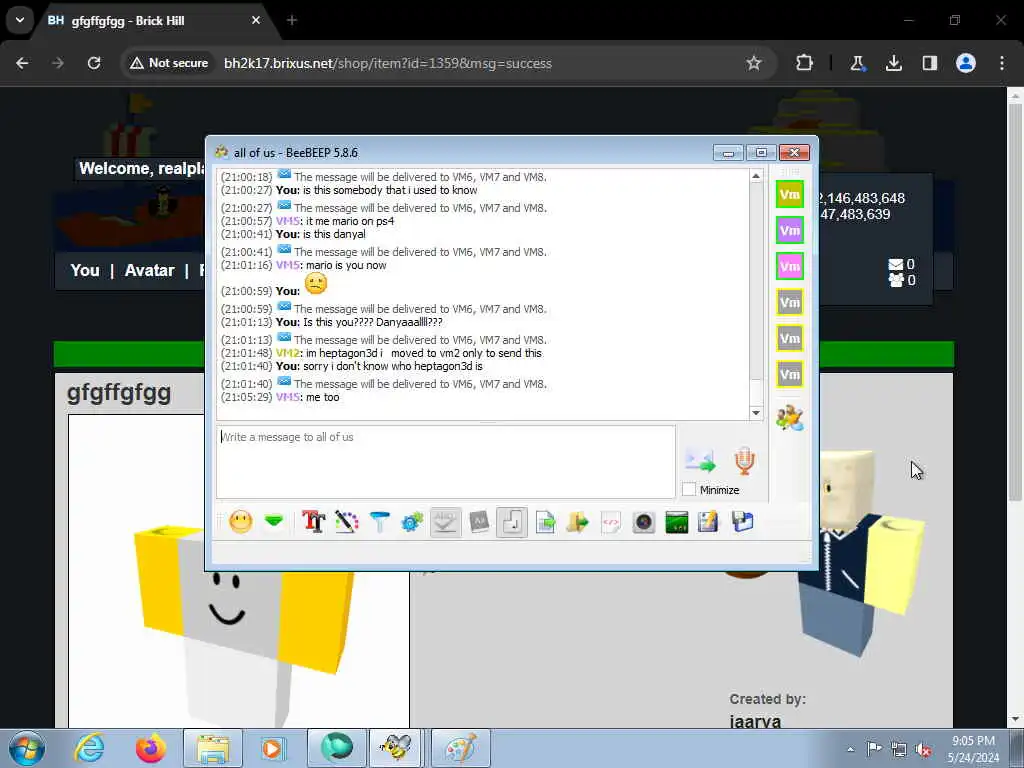Start voice recording with the microphone icon
This screenshot has height=768, width=1024.
tap(744, 460)
